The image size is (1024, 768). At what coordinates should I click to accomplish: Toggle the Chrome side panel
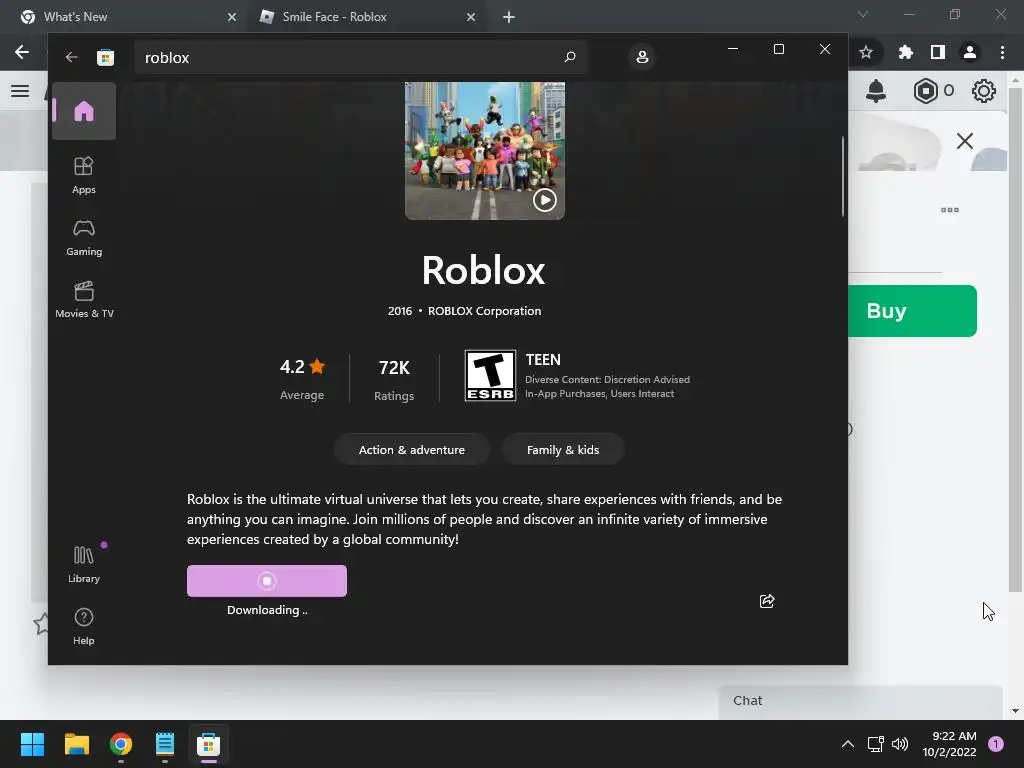click(x=938, y=52)
